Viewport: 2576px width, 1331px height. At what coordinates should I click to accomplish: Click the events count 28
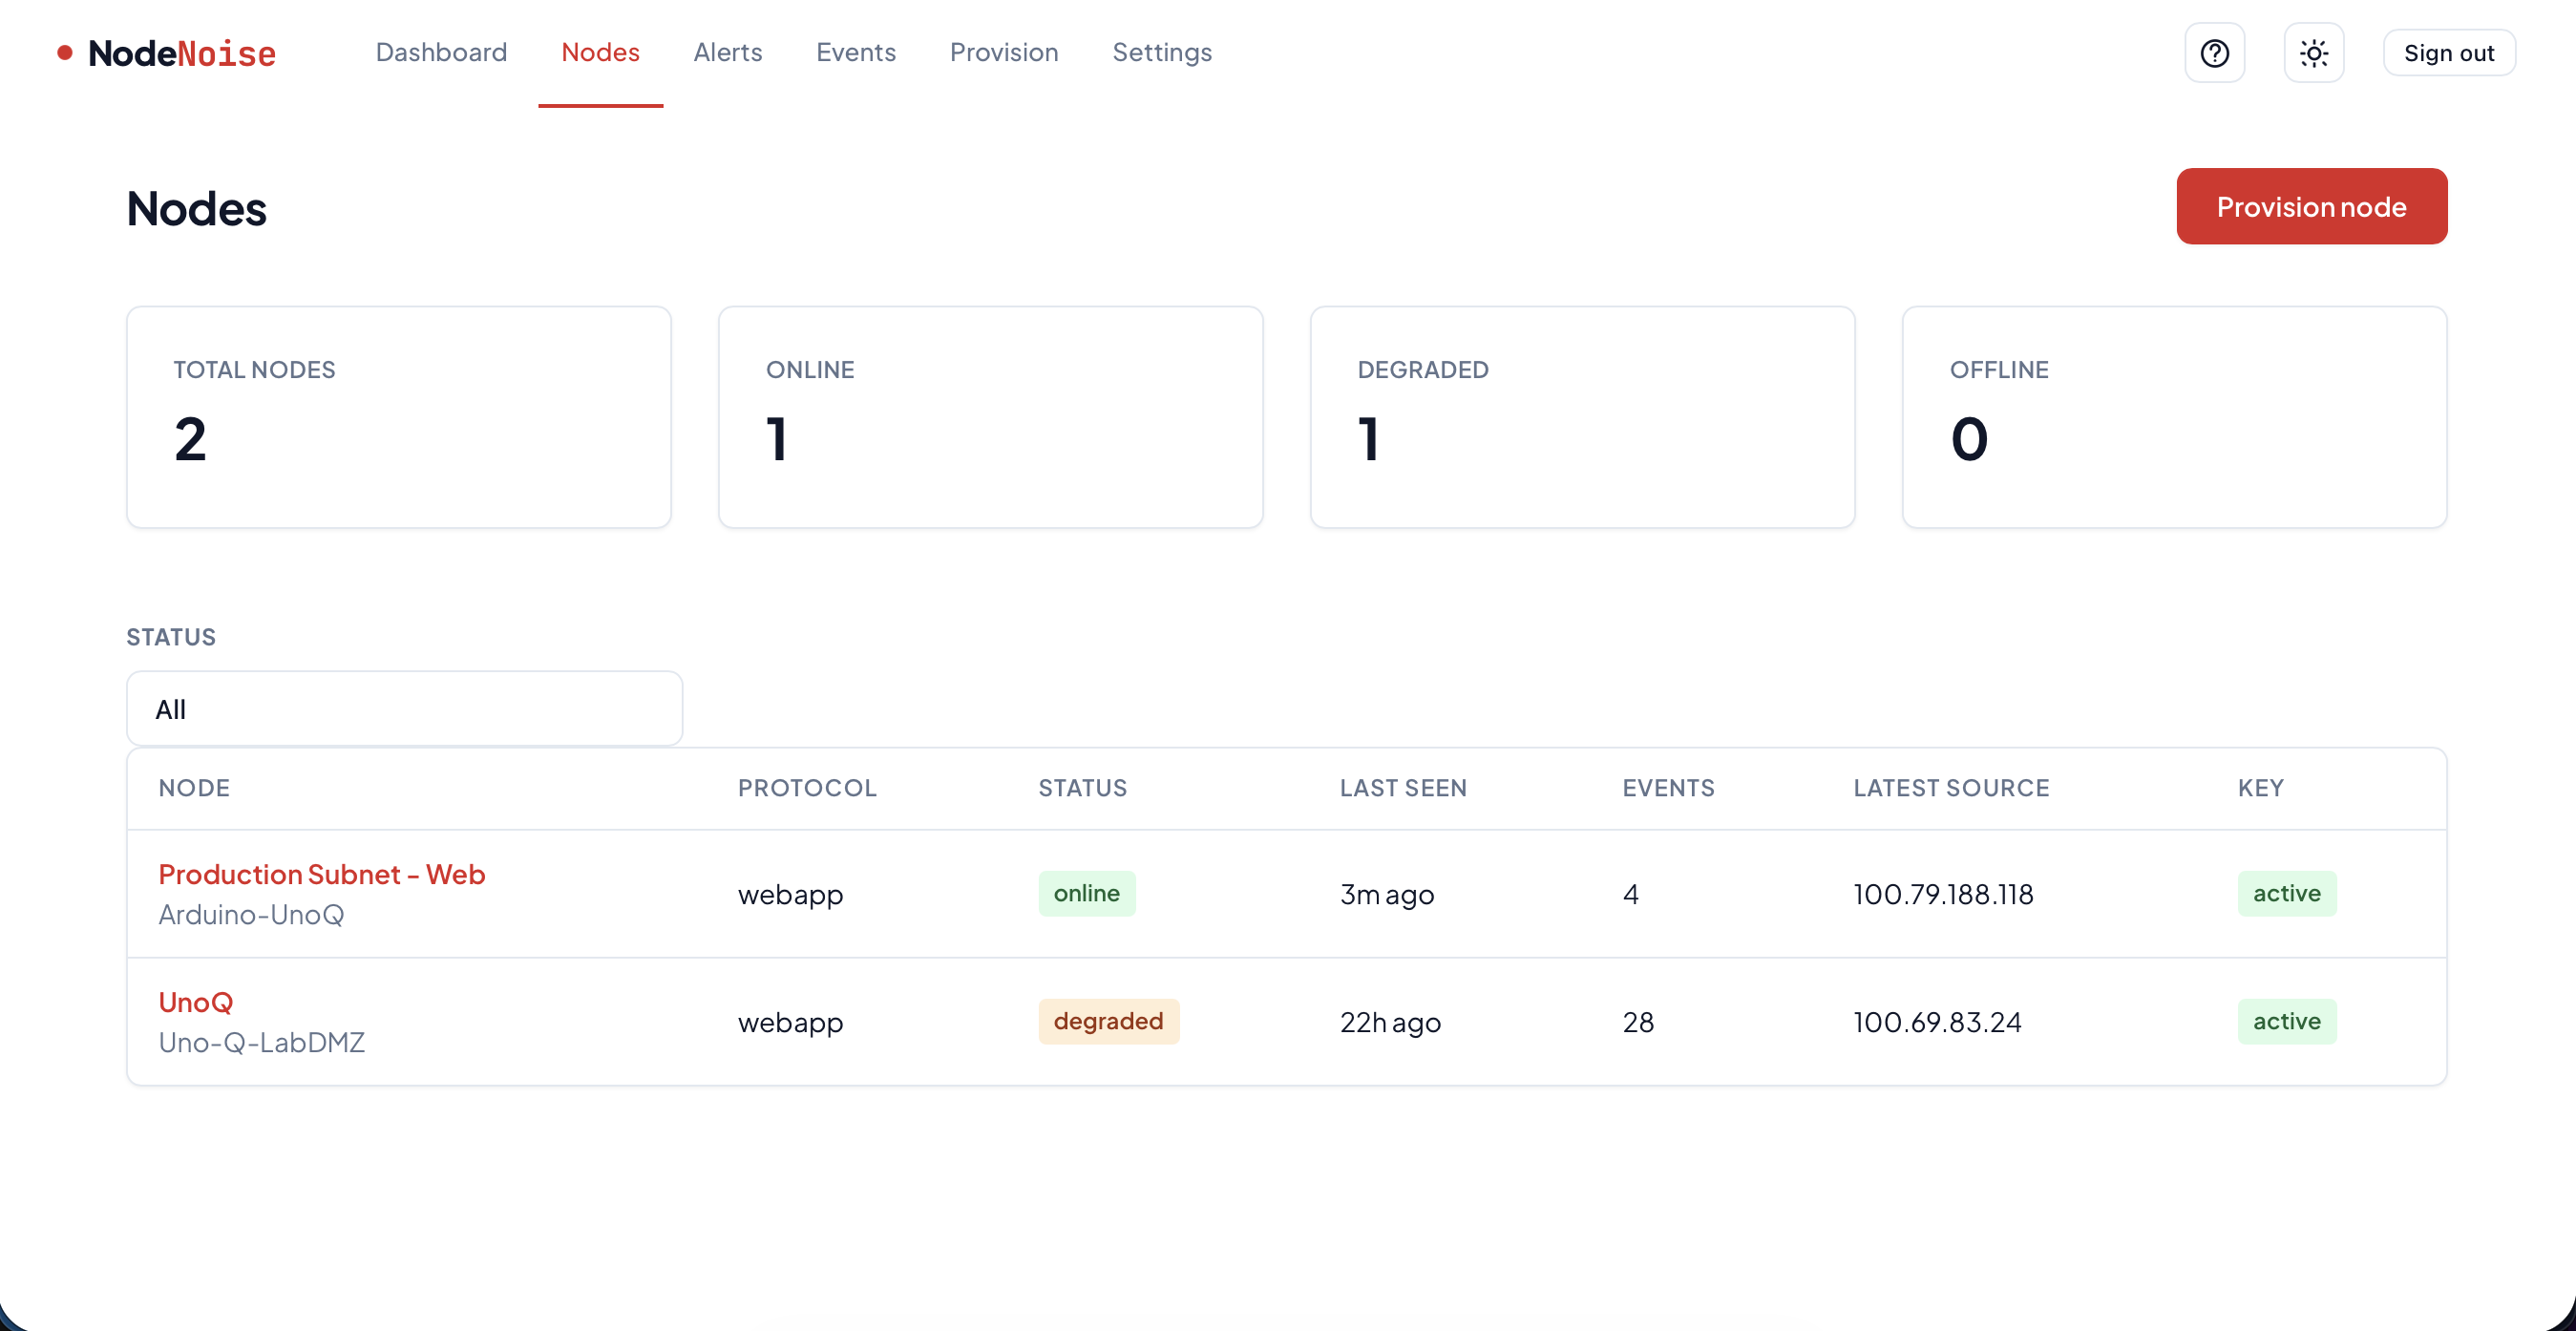(x=1638, y=1022)
